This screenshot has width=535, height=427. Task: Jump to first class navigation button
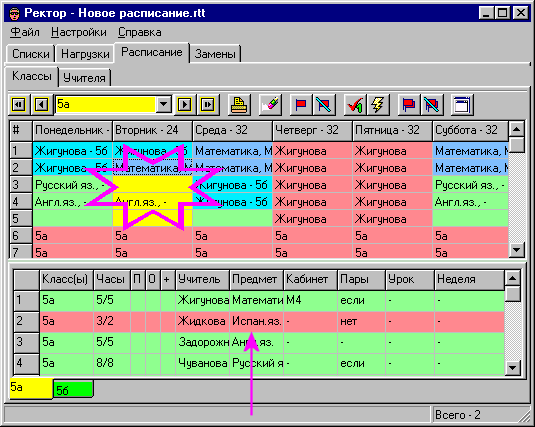pos(18,104)
